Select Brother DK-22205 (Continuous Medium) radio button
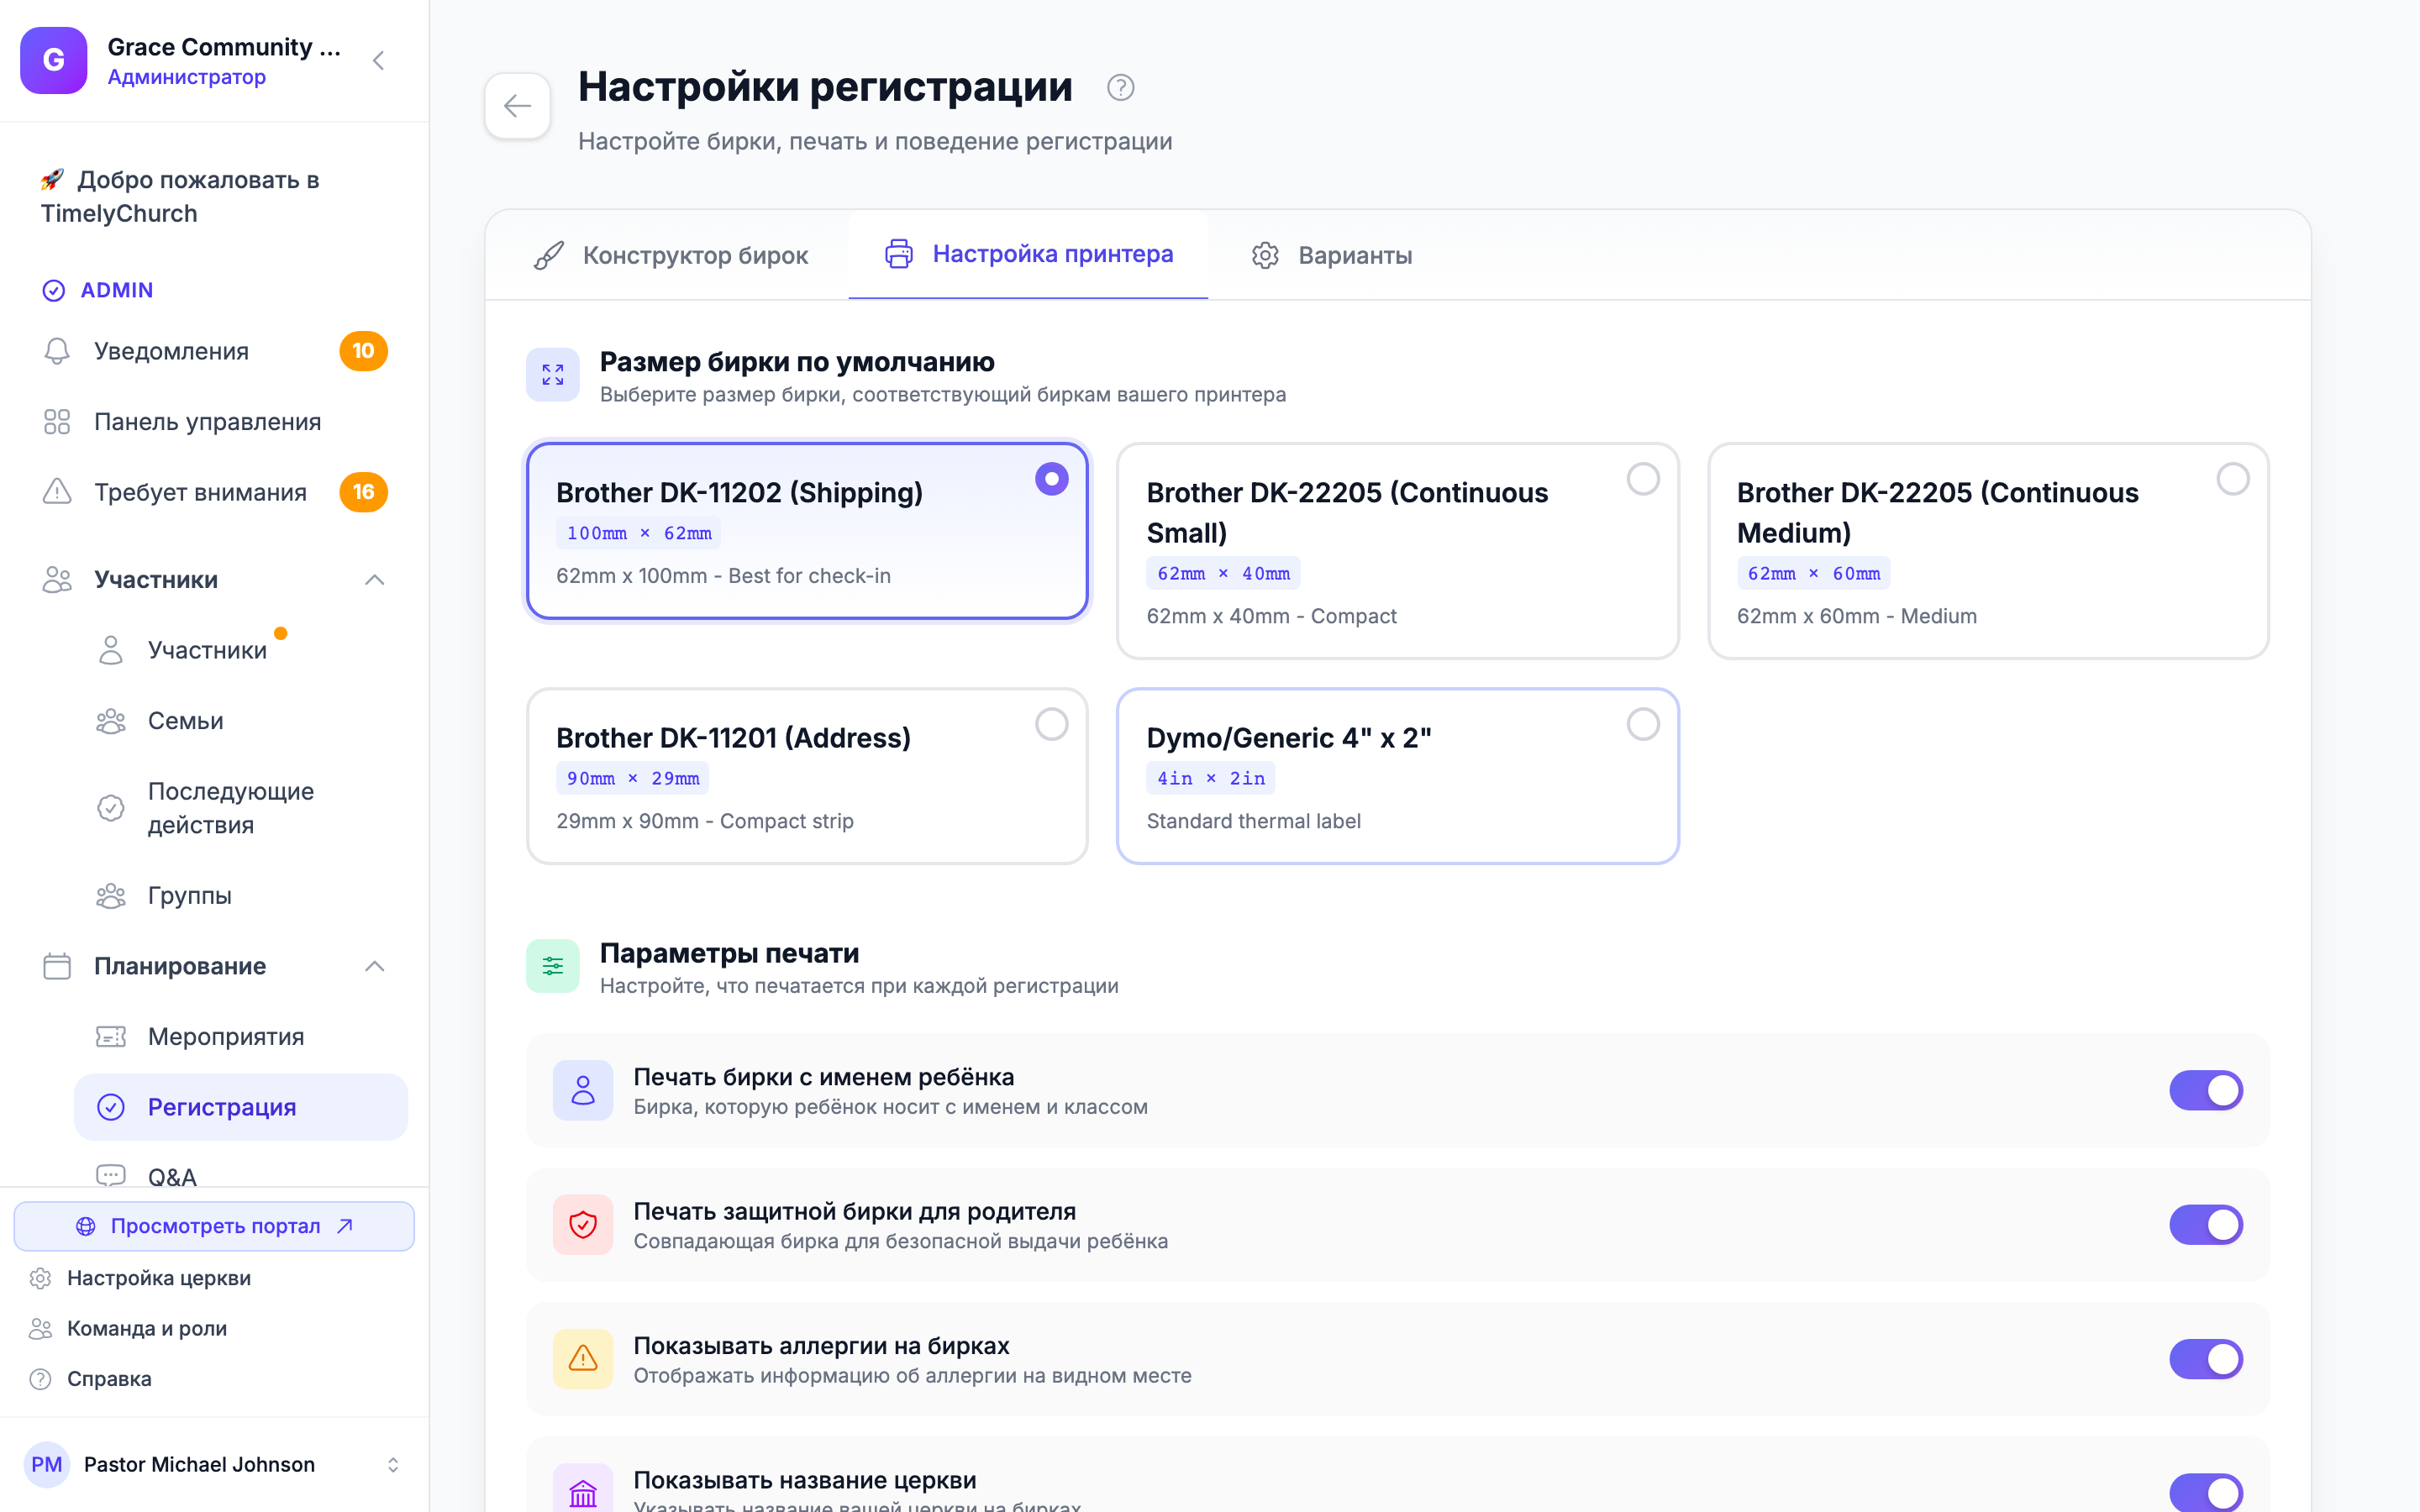 pyautogui.click(x=2233, y=479)
